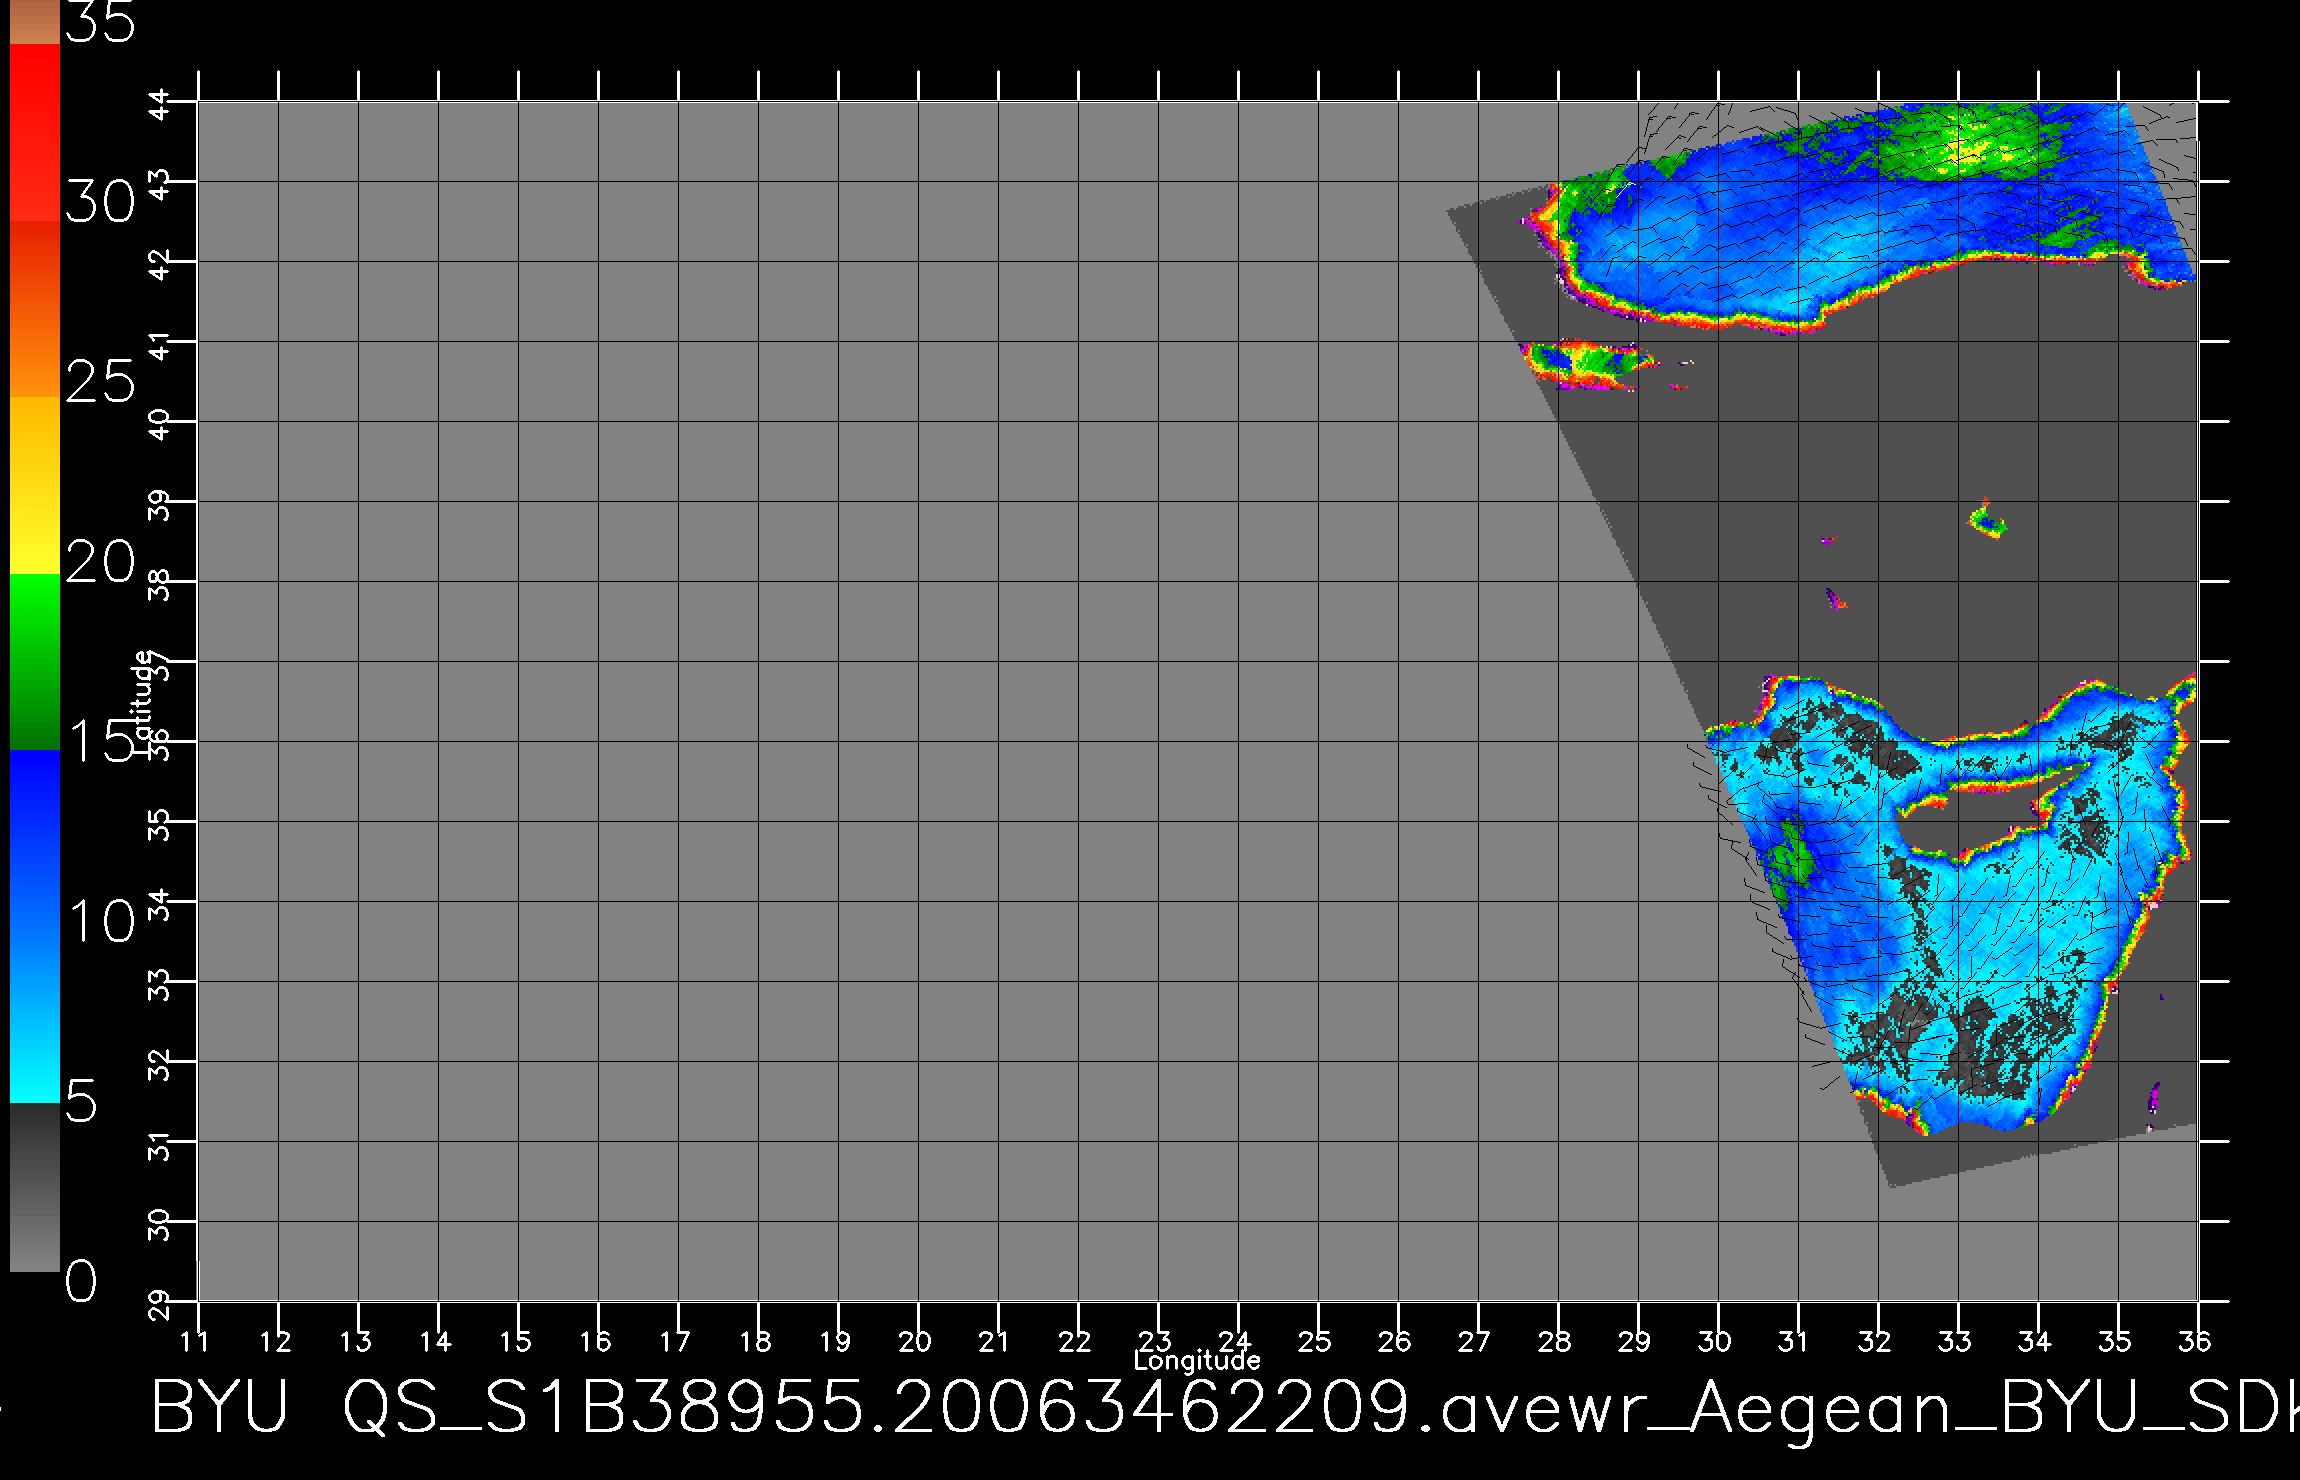Click the Sea of Marmara wind patch near 41°N
The height and width of the screenshot is (1480, 2300).
pos(1587,364)
